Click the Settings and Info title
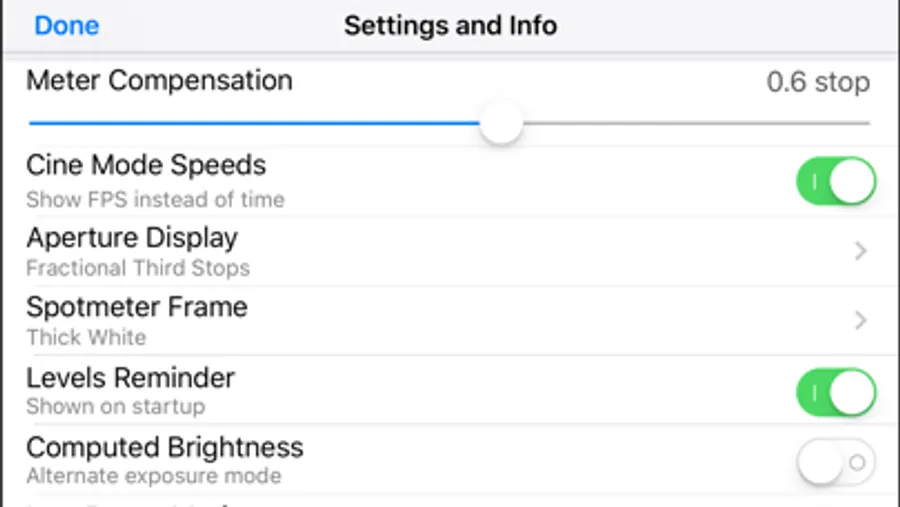This screenshot has width=900, height=507. pyautogui.click(x=450, y=25)
